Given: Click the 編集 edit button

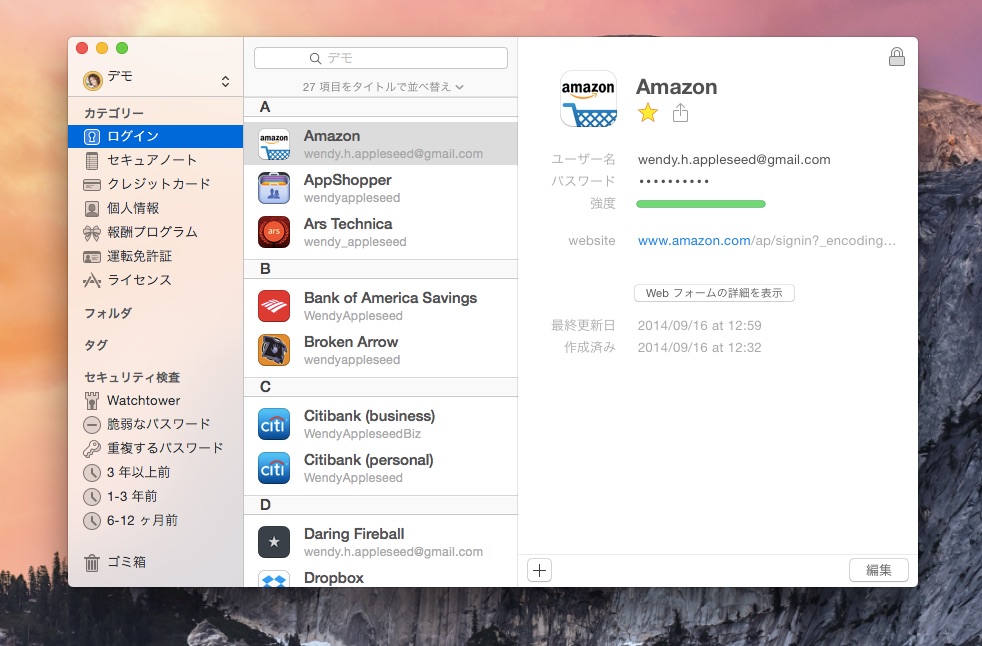Looking at the screenshot, I should coord(879,570).
